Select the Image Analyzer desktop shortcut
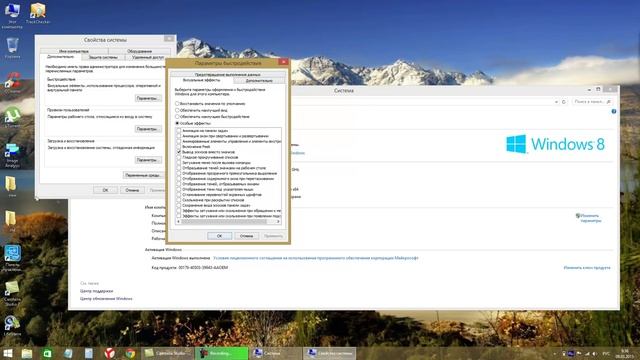 (x=12, y=155)
